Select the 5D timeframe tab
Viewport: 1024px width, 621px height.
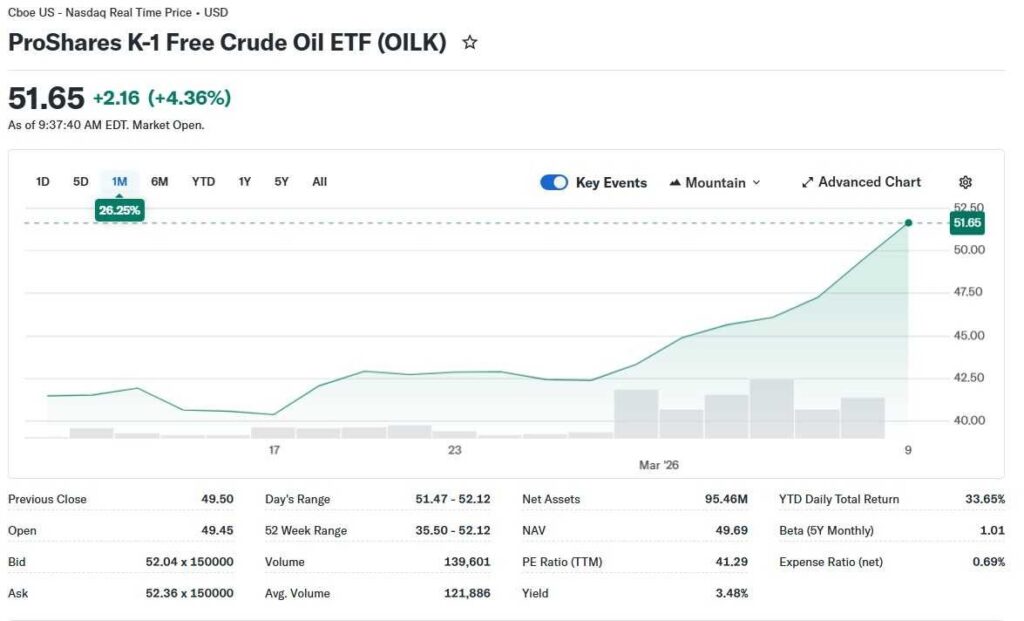tap(79, 181)
